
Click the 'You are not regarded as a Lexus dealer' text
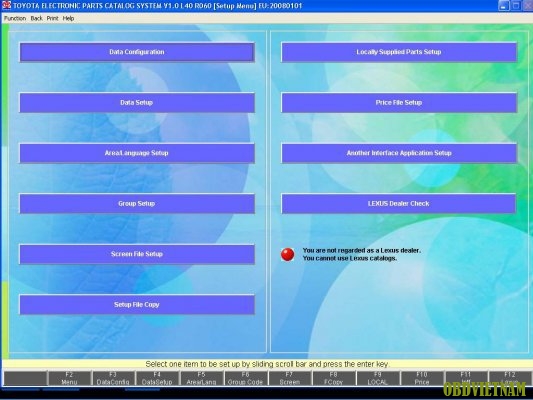coord(362,250)
